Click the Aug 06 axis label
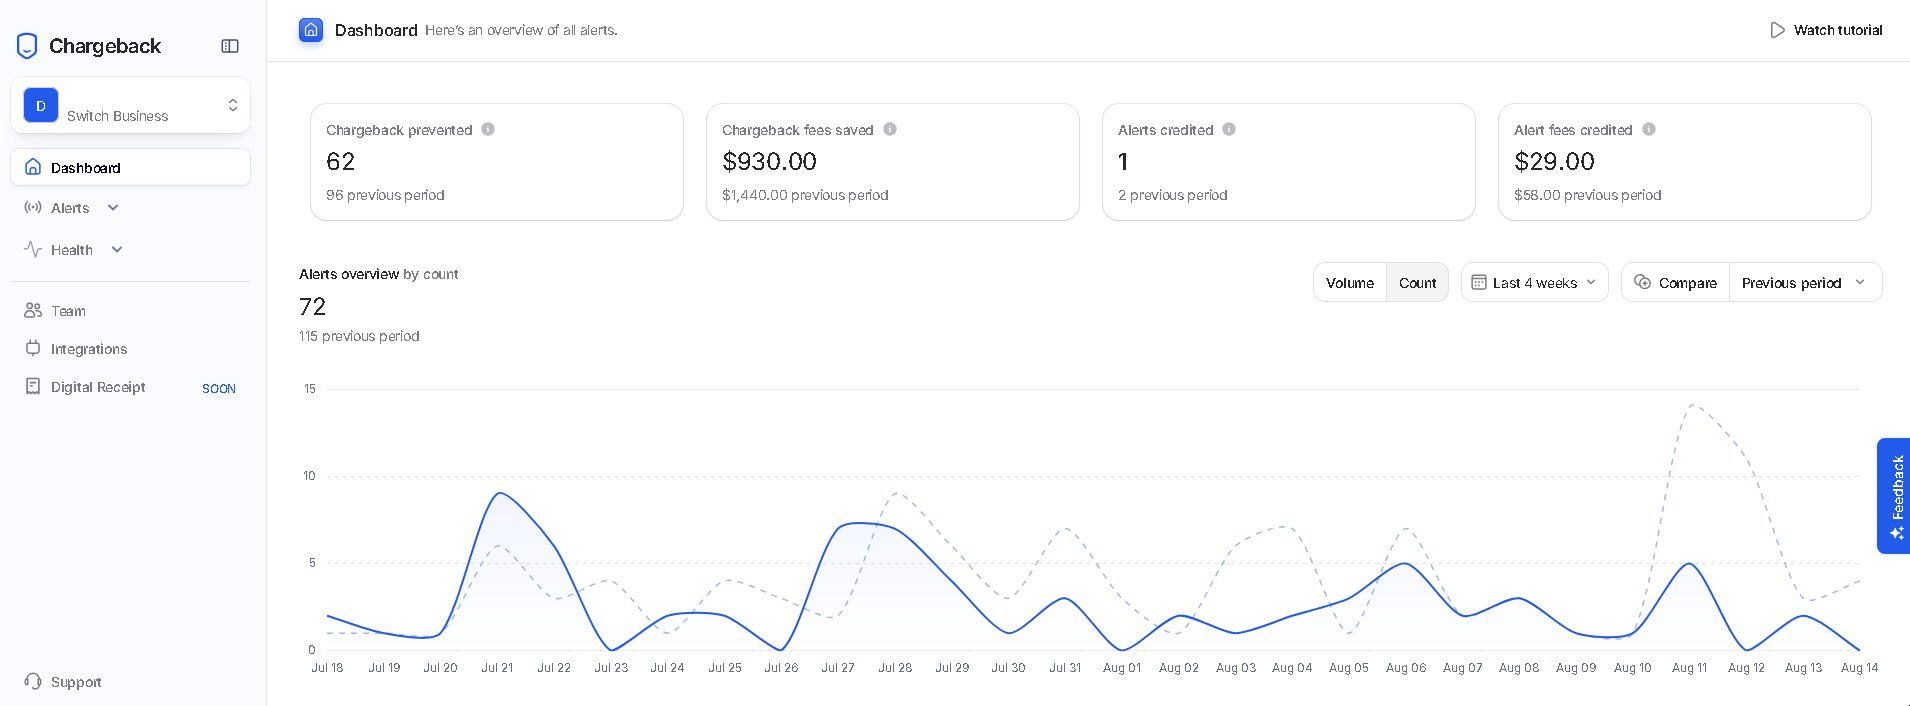 tap(1405, 668)
